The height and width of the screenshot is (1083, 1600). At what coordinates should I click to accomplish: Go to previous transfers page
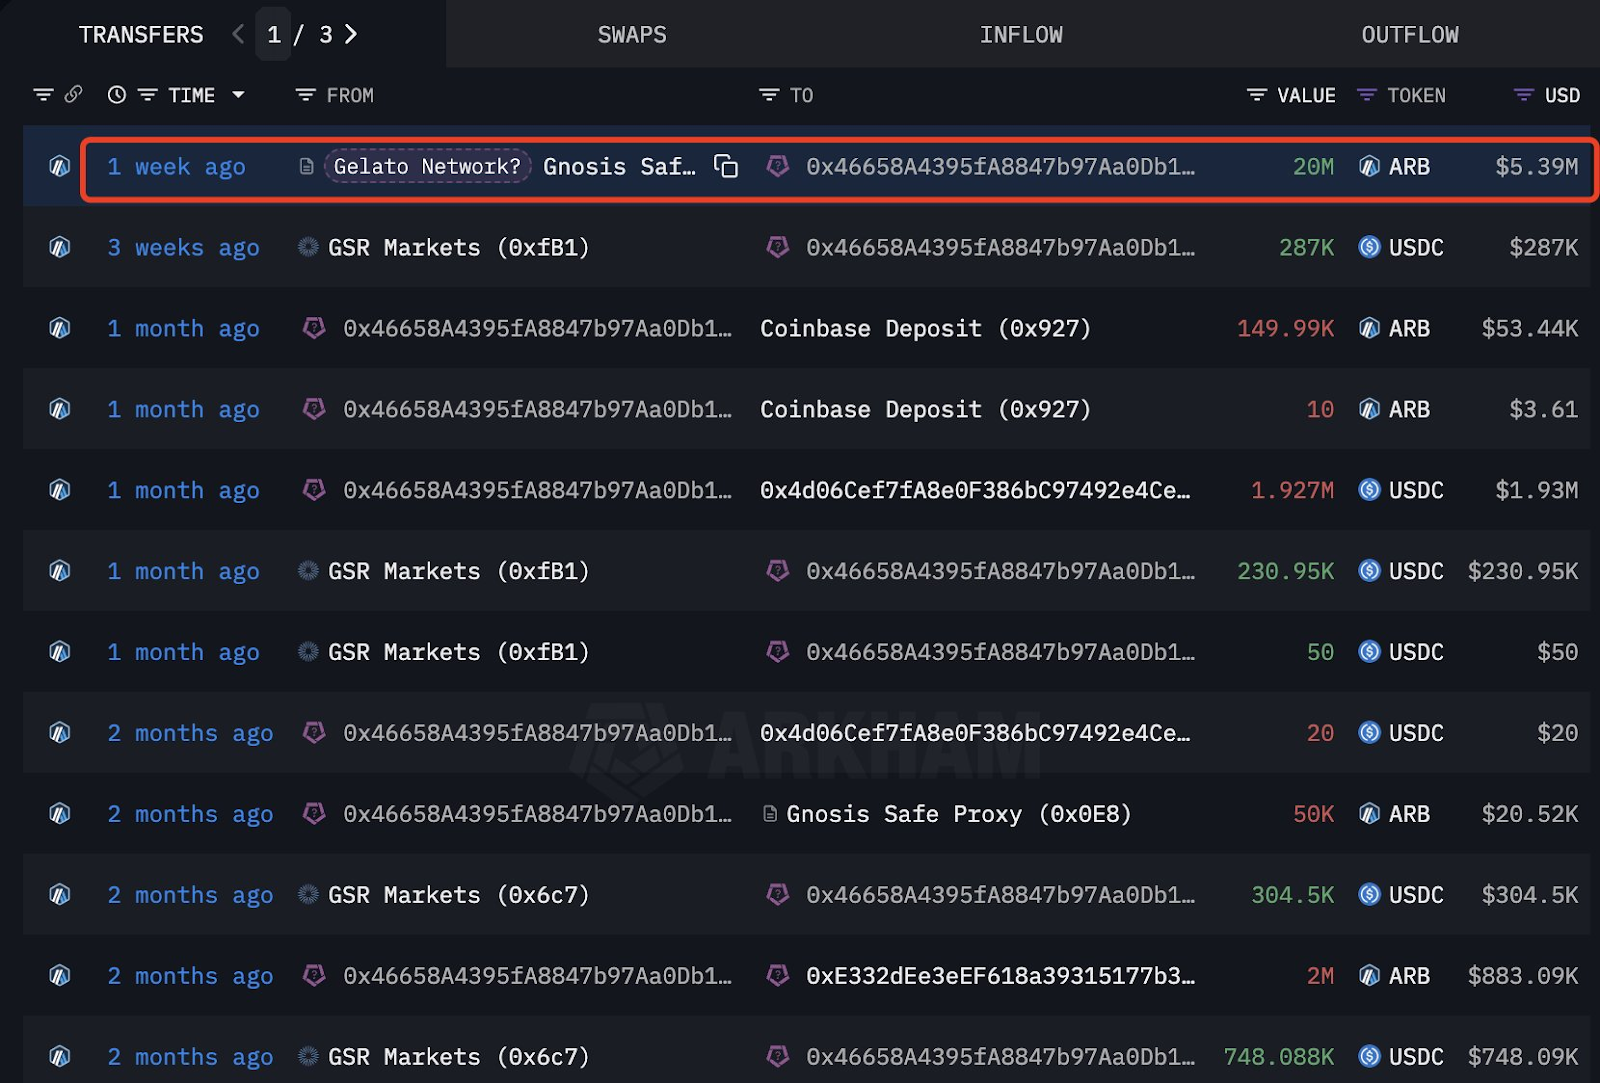[238, 35]
